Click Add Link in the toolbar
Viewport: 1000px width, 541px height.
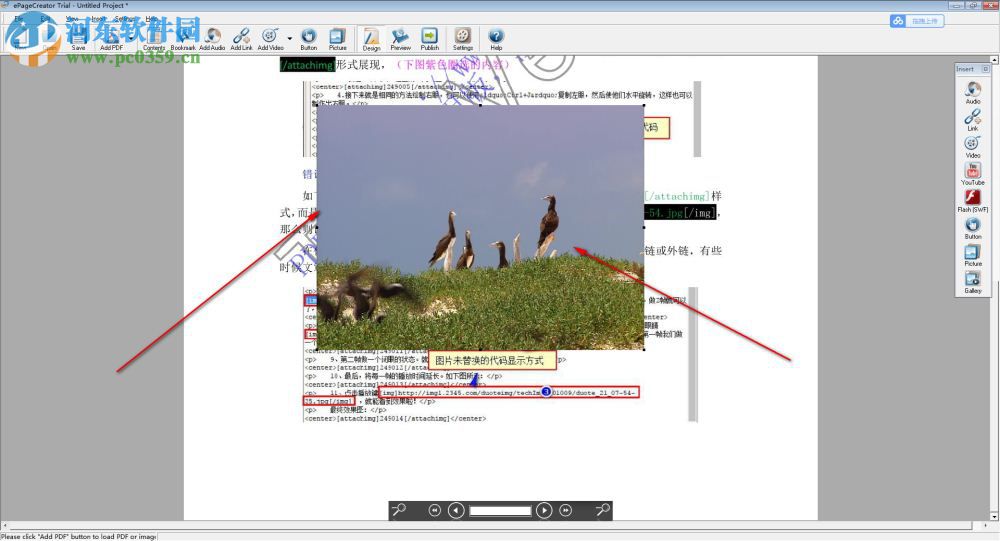coord(241,38)
